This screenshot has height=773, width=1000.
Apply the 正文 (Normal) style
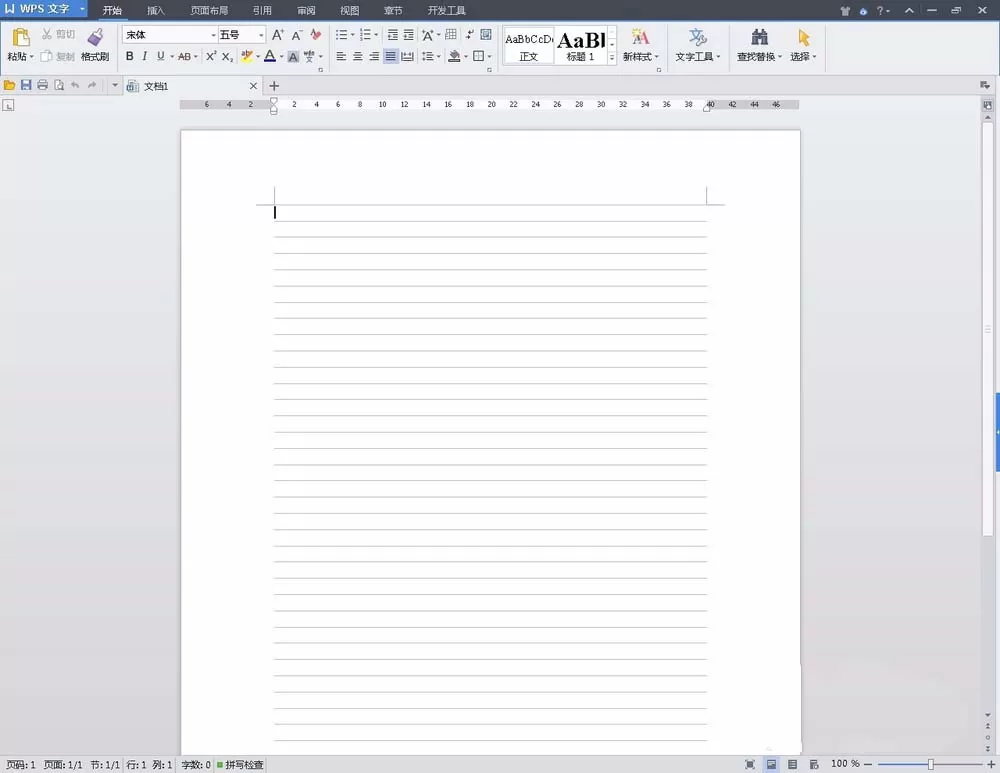pyautogui.click(x=529, y=45)
